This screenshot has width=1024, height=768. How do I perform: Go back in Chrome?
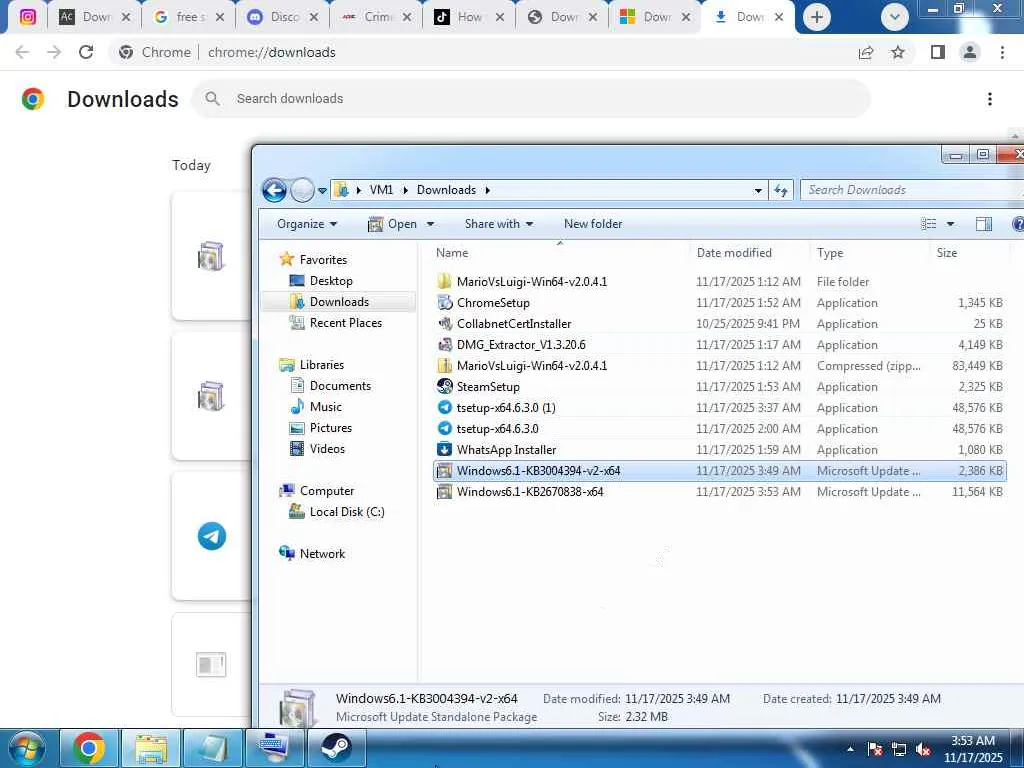point(22,52)
